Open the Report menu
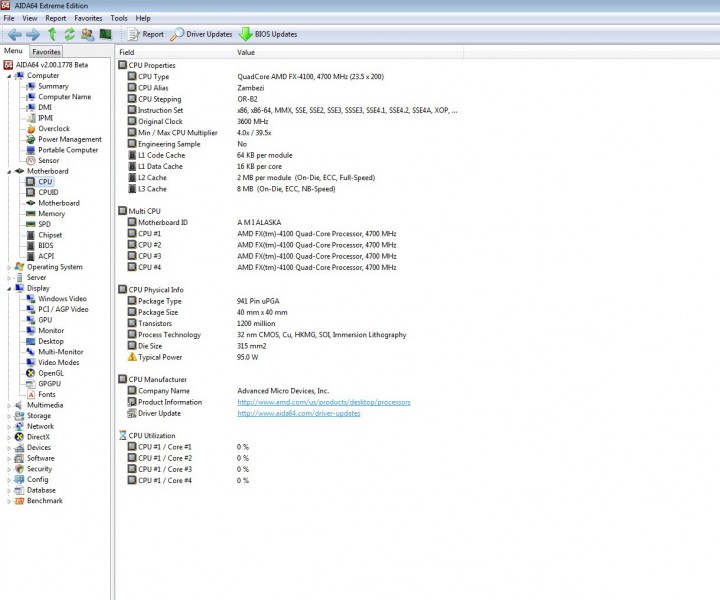The image size is (720, 600). [56, 18]
